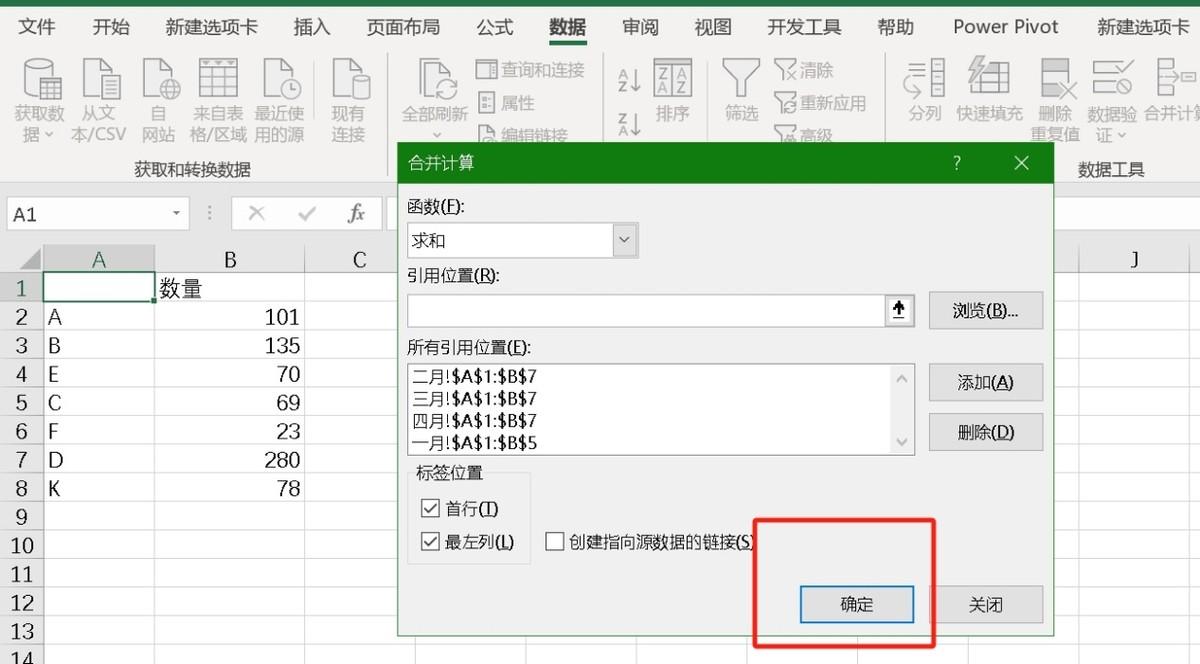Switch to the 视图 tab
Image resolution: width=1200 pixels, height=664 pixels.
pyautogui.click(x=713, y=27)
